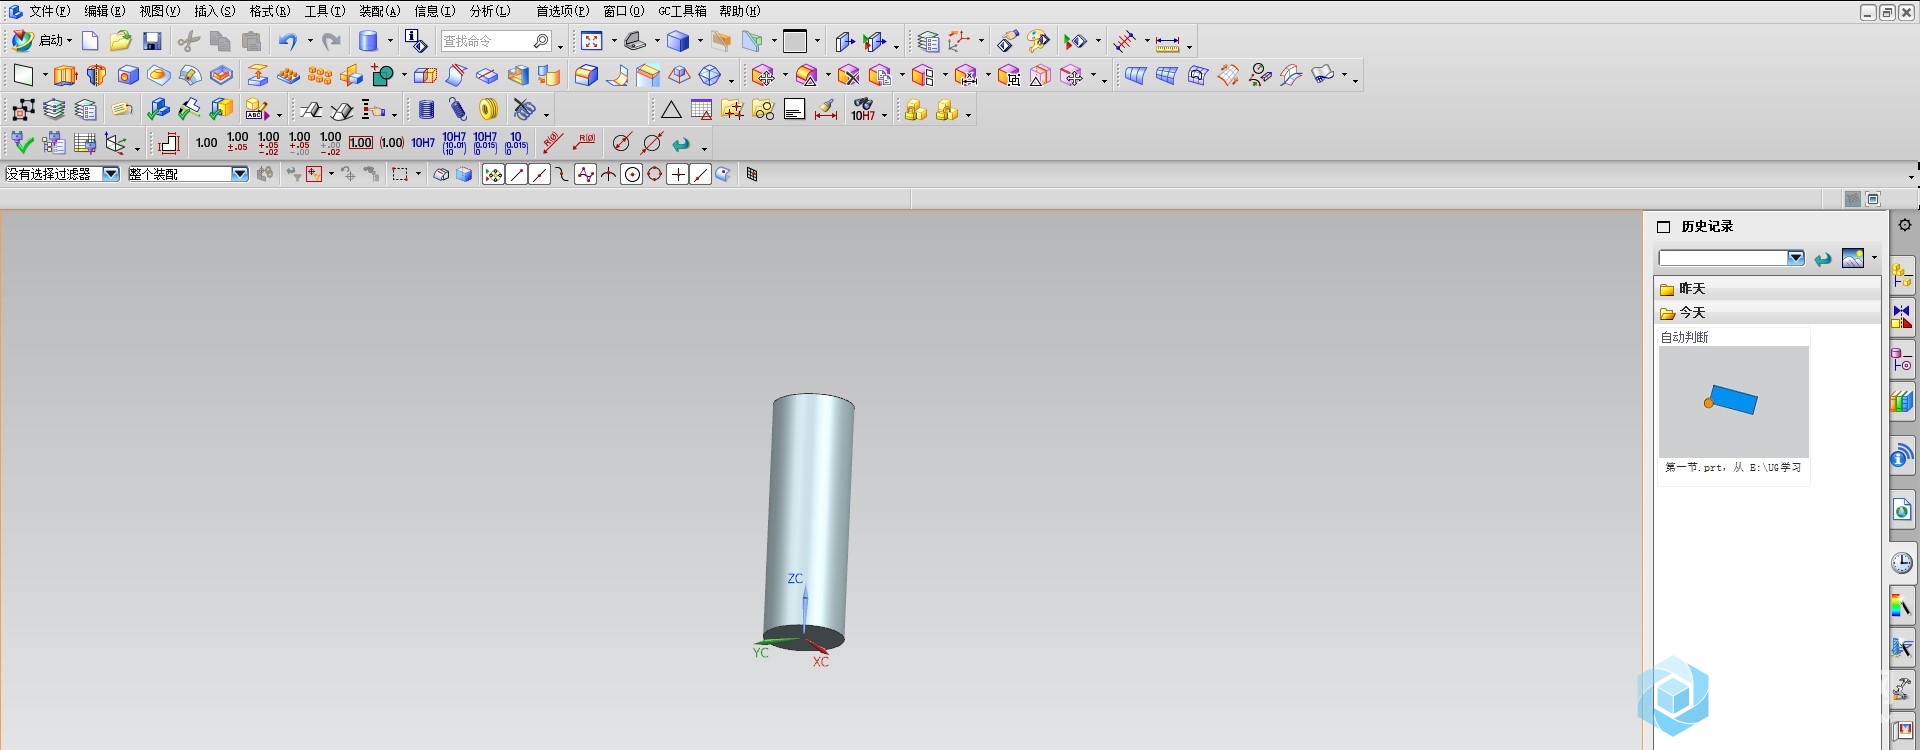Click the Move Face cube icon
The height and width of the screenshot is (750, 1920).
763,75
